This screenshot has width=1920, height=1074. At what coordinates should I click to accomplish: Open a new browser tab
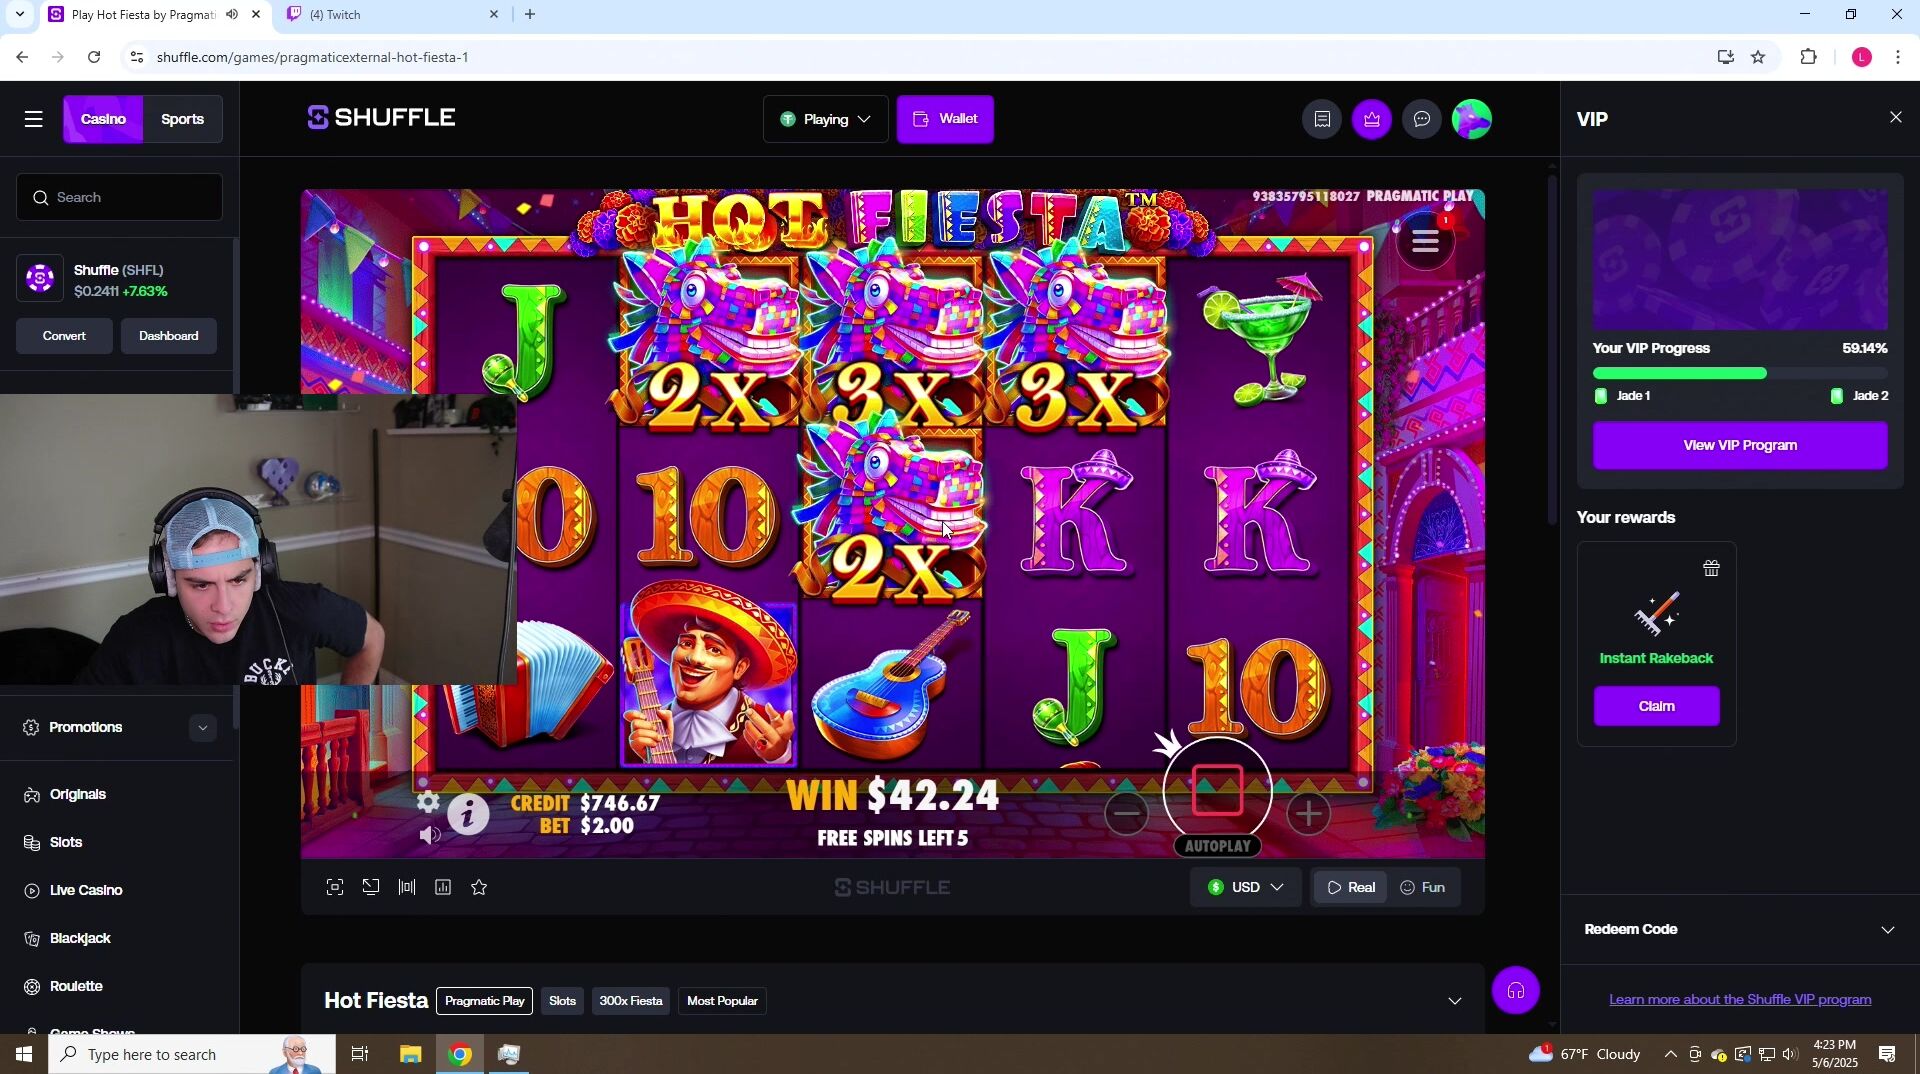(530, 14)
